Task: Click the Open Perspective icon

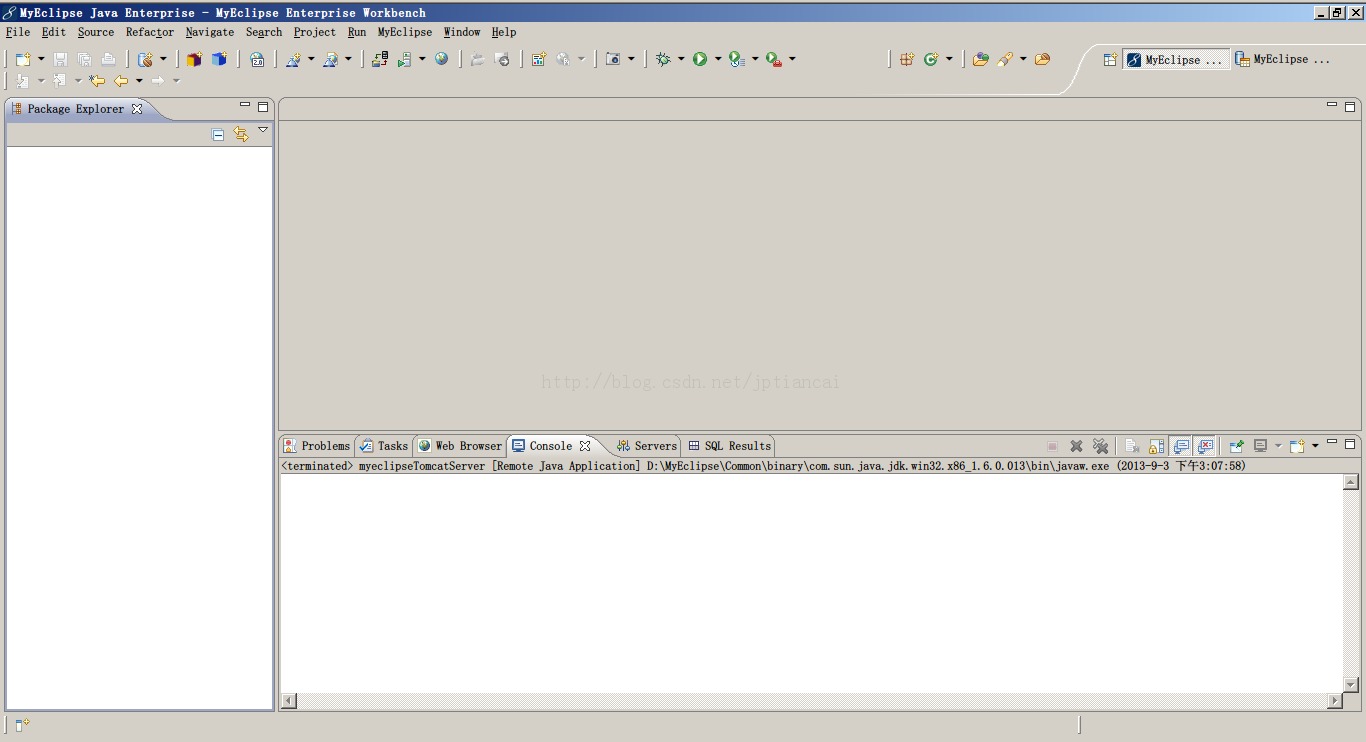Action: pos(1109,60)
